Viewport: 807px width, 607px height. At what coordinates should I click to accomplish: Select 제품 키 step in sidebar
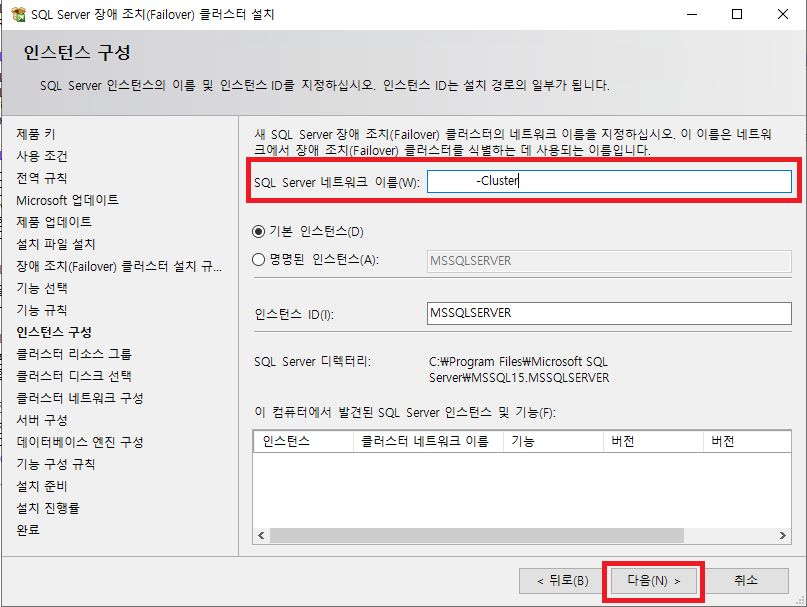(x=36, y=134)
